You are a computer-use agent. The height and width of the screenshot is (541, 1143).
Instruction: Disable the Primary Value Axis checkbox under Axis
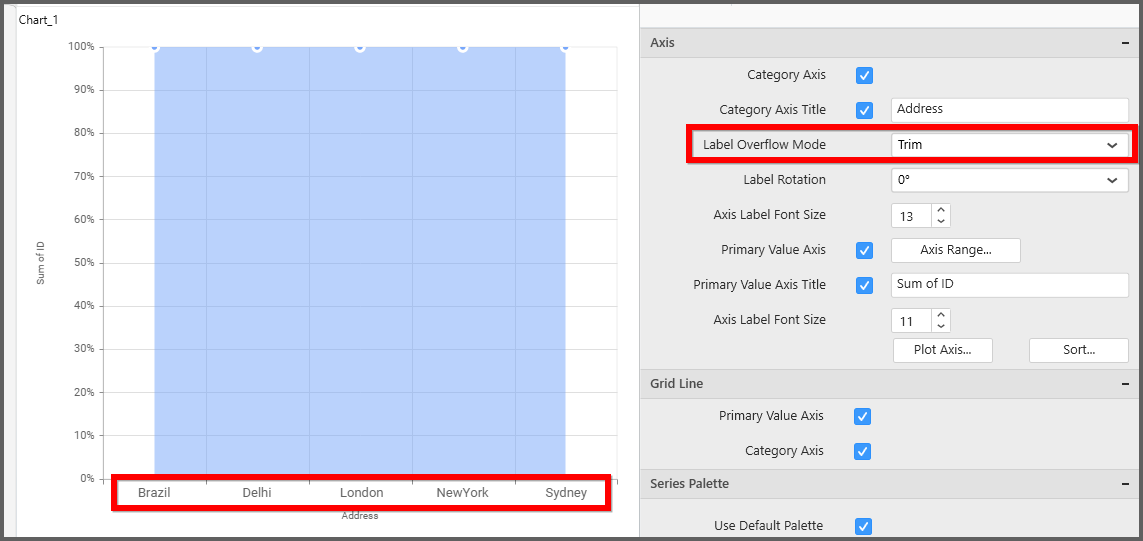point(865,251)
